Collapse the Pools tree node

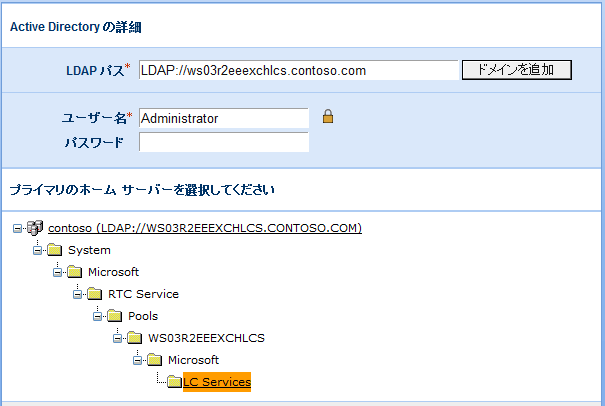point(98,316)
